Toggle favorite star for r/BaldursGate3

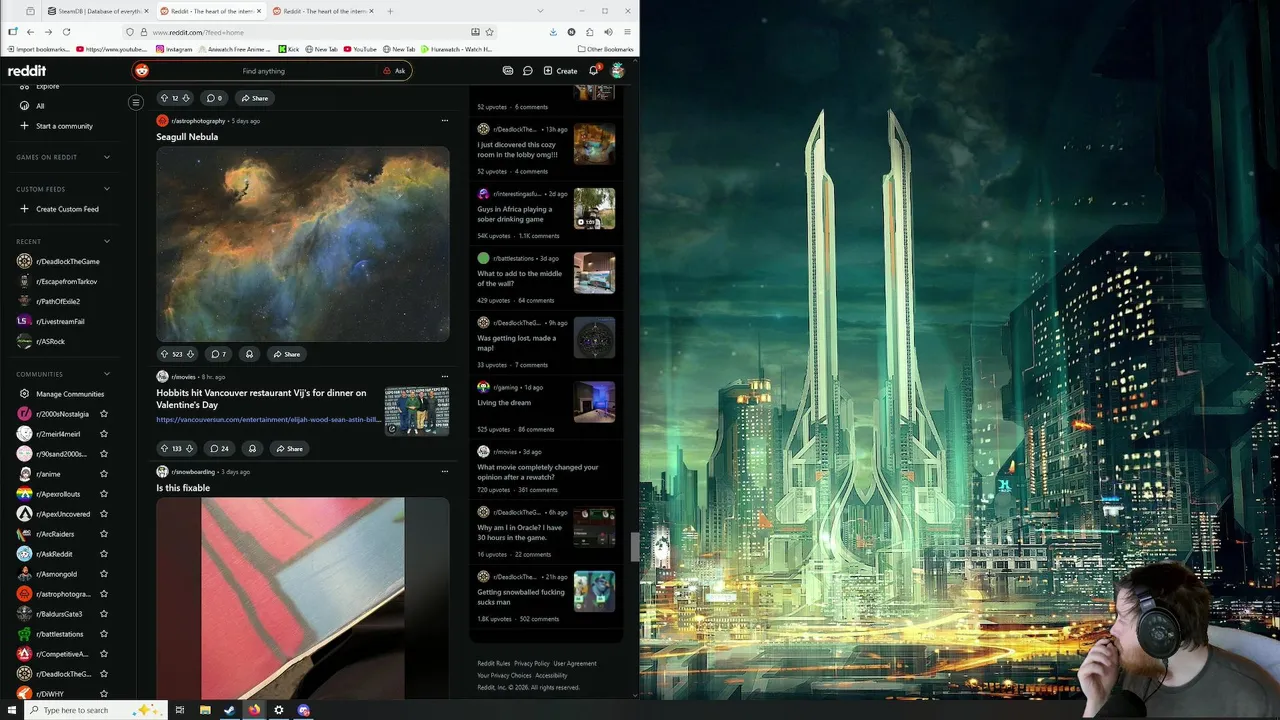[x=103, y=614]
